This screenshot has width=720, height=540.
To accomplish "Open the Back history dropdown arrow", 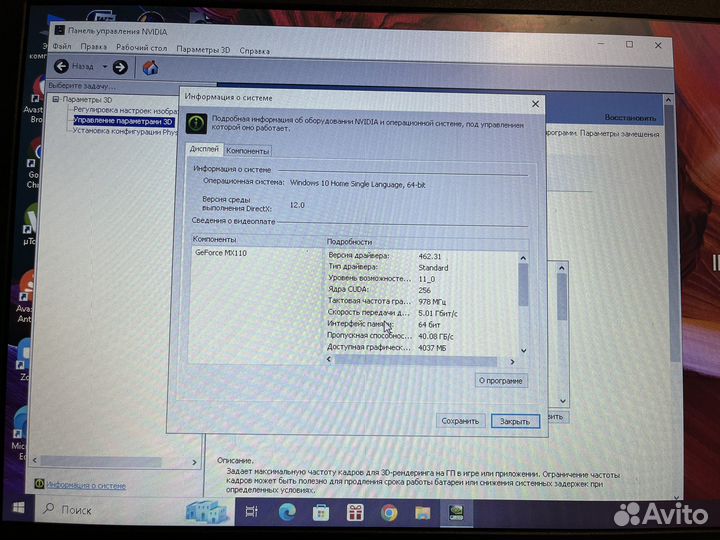I will (105, 67).
